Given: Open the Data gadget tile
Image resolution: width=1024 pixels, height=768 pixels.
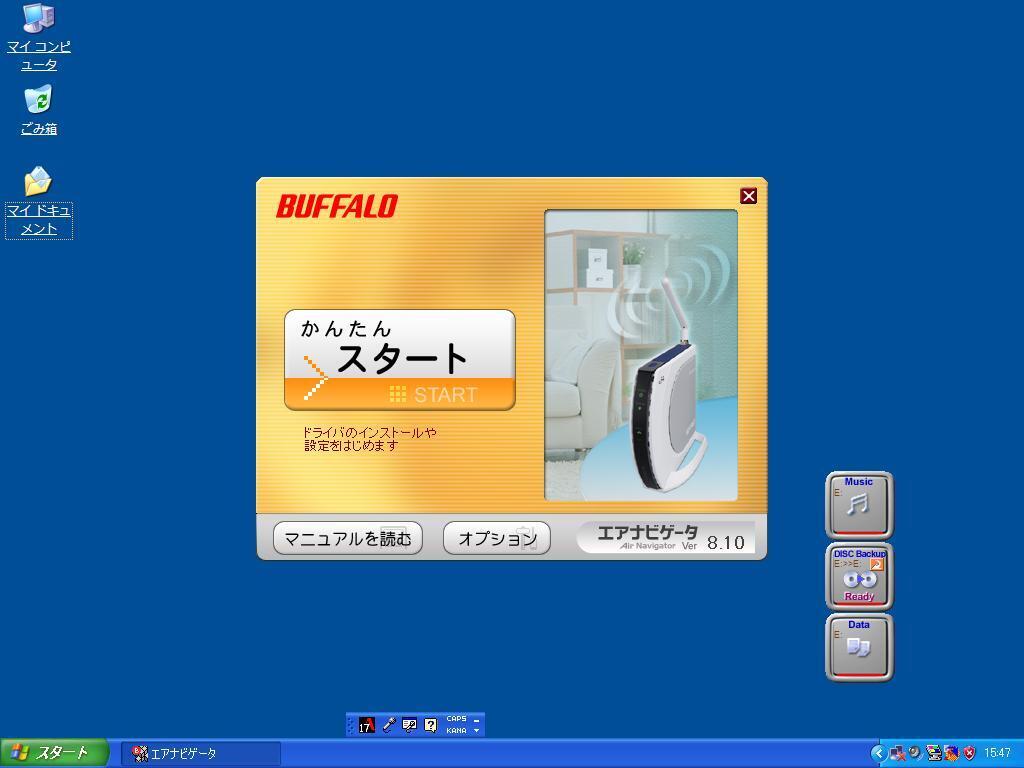Looking at the screenshot, I should pos(858,647).
